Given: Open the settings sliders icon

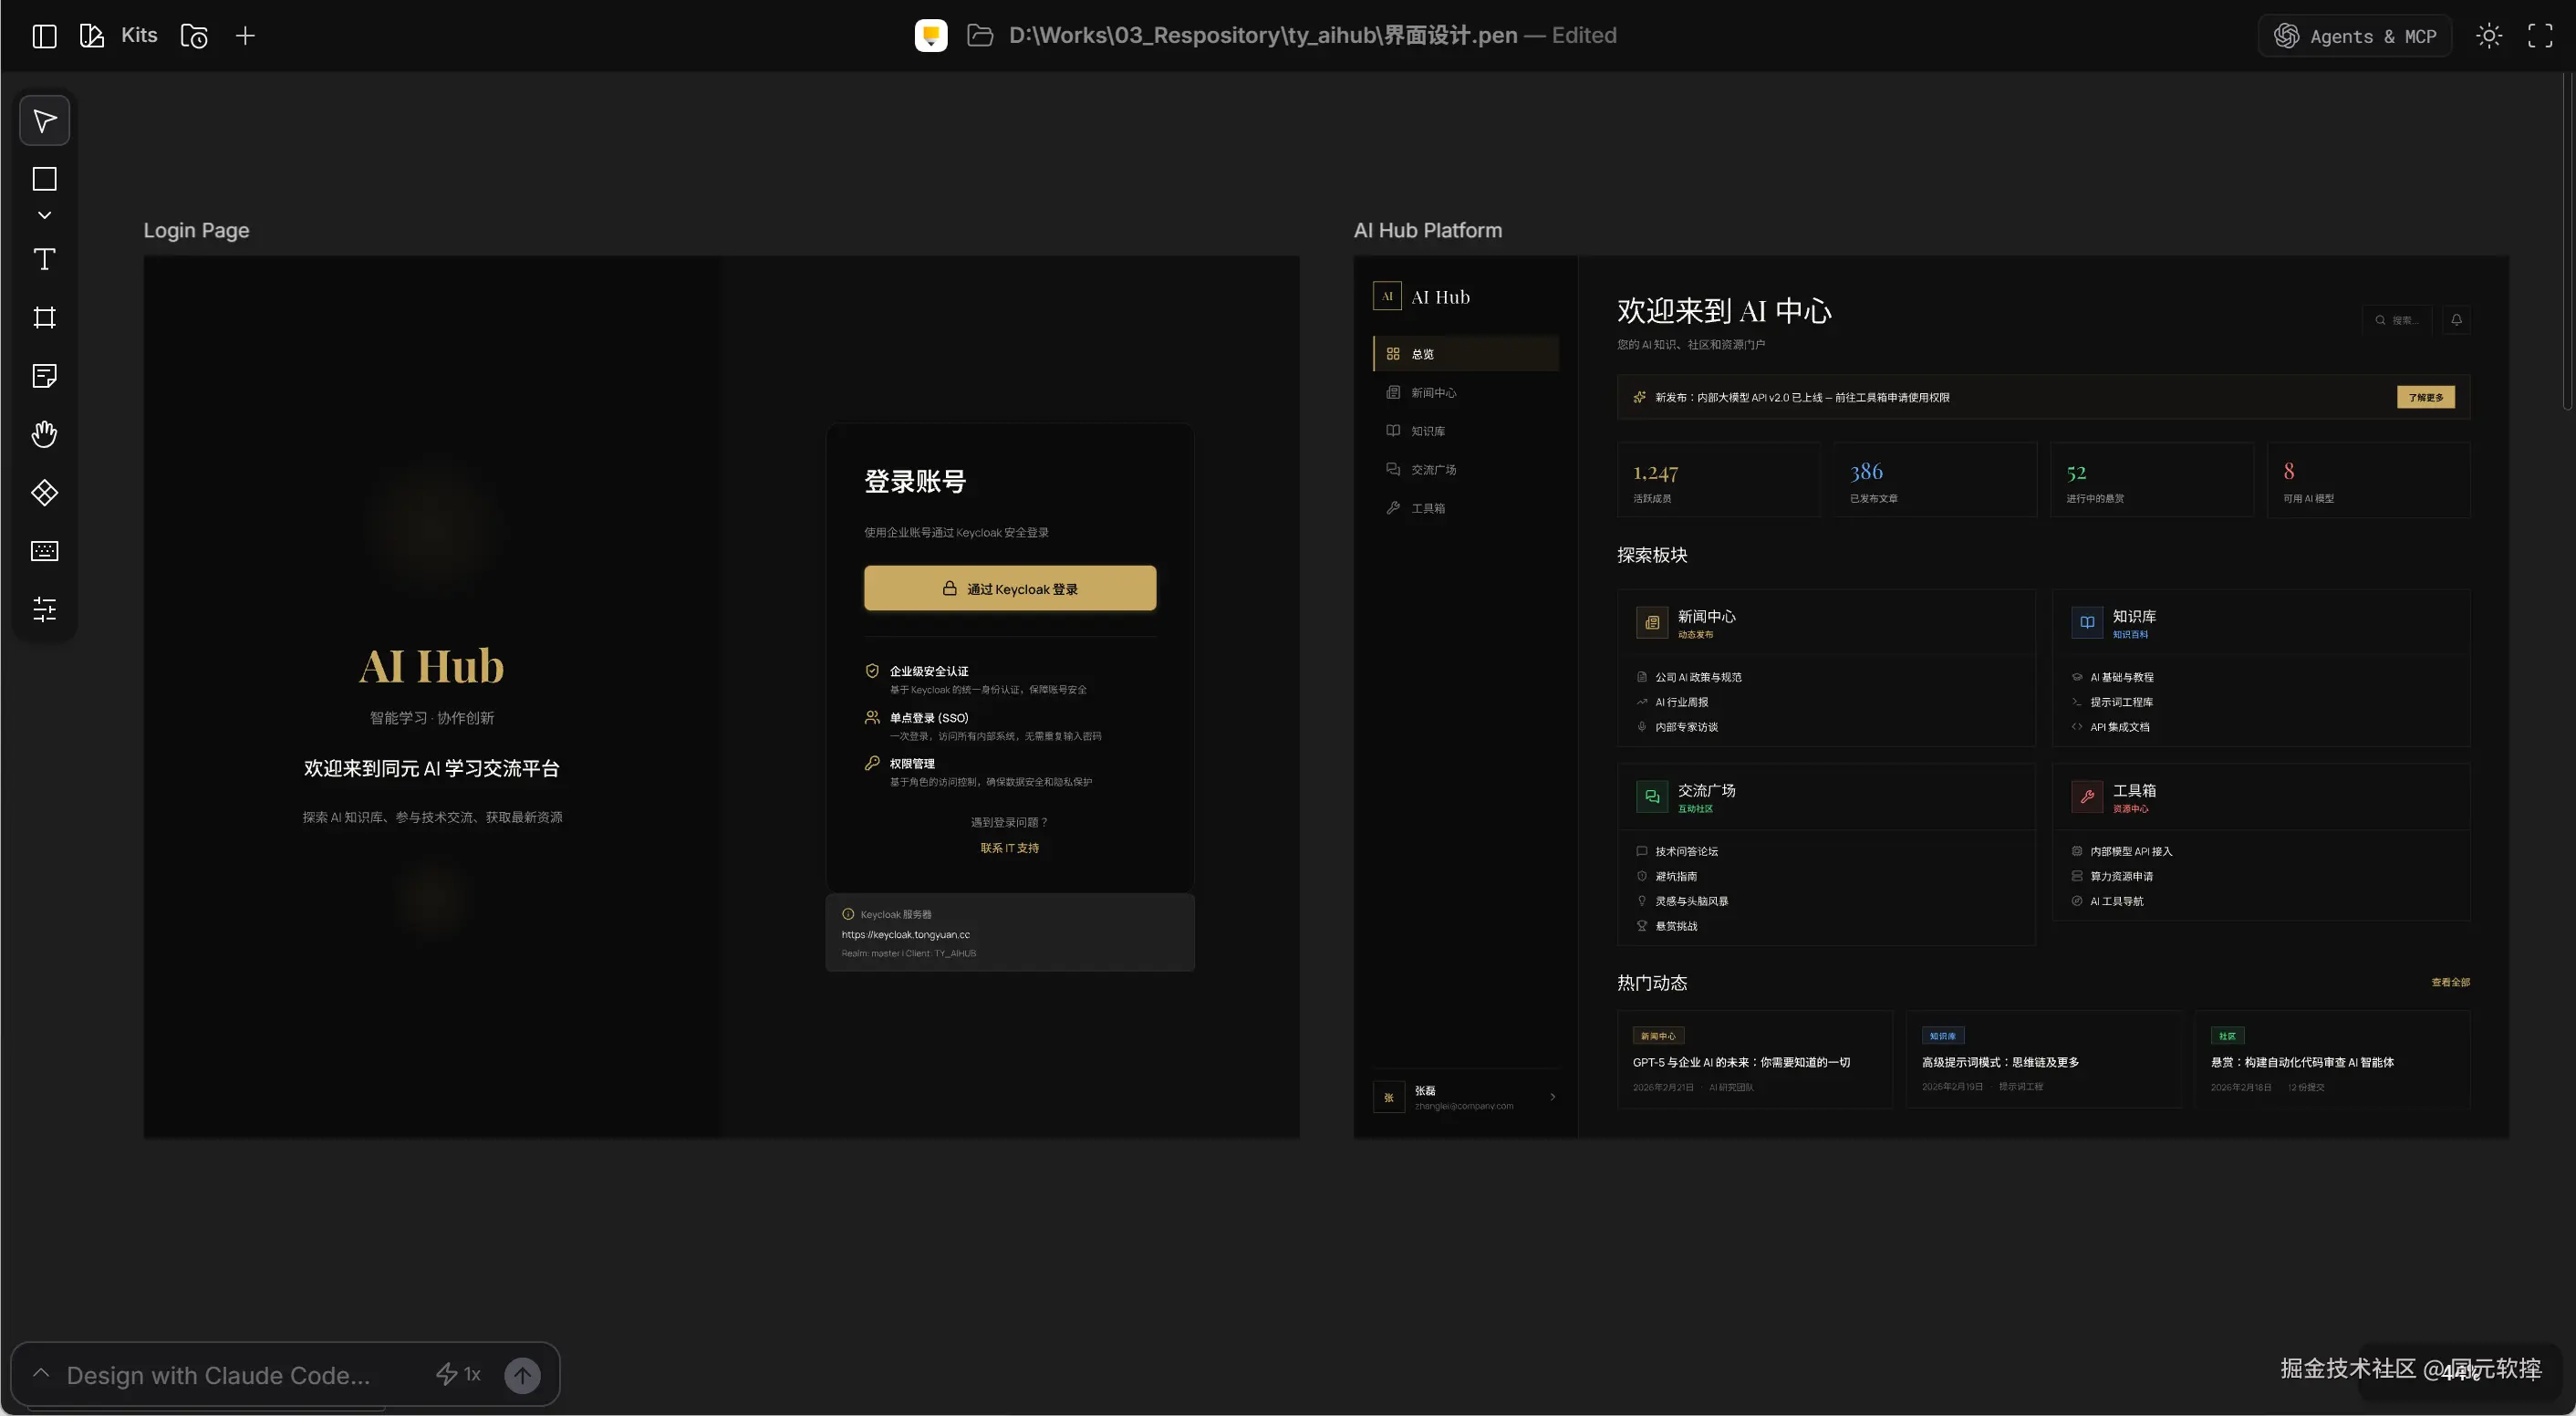Looking at the screenshot, I should [x=44, y=609].
